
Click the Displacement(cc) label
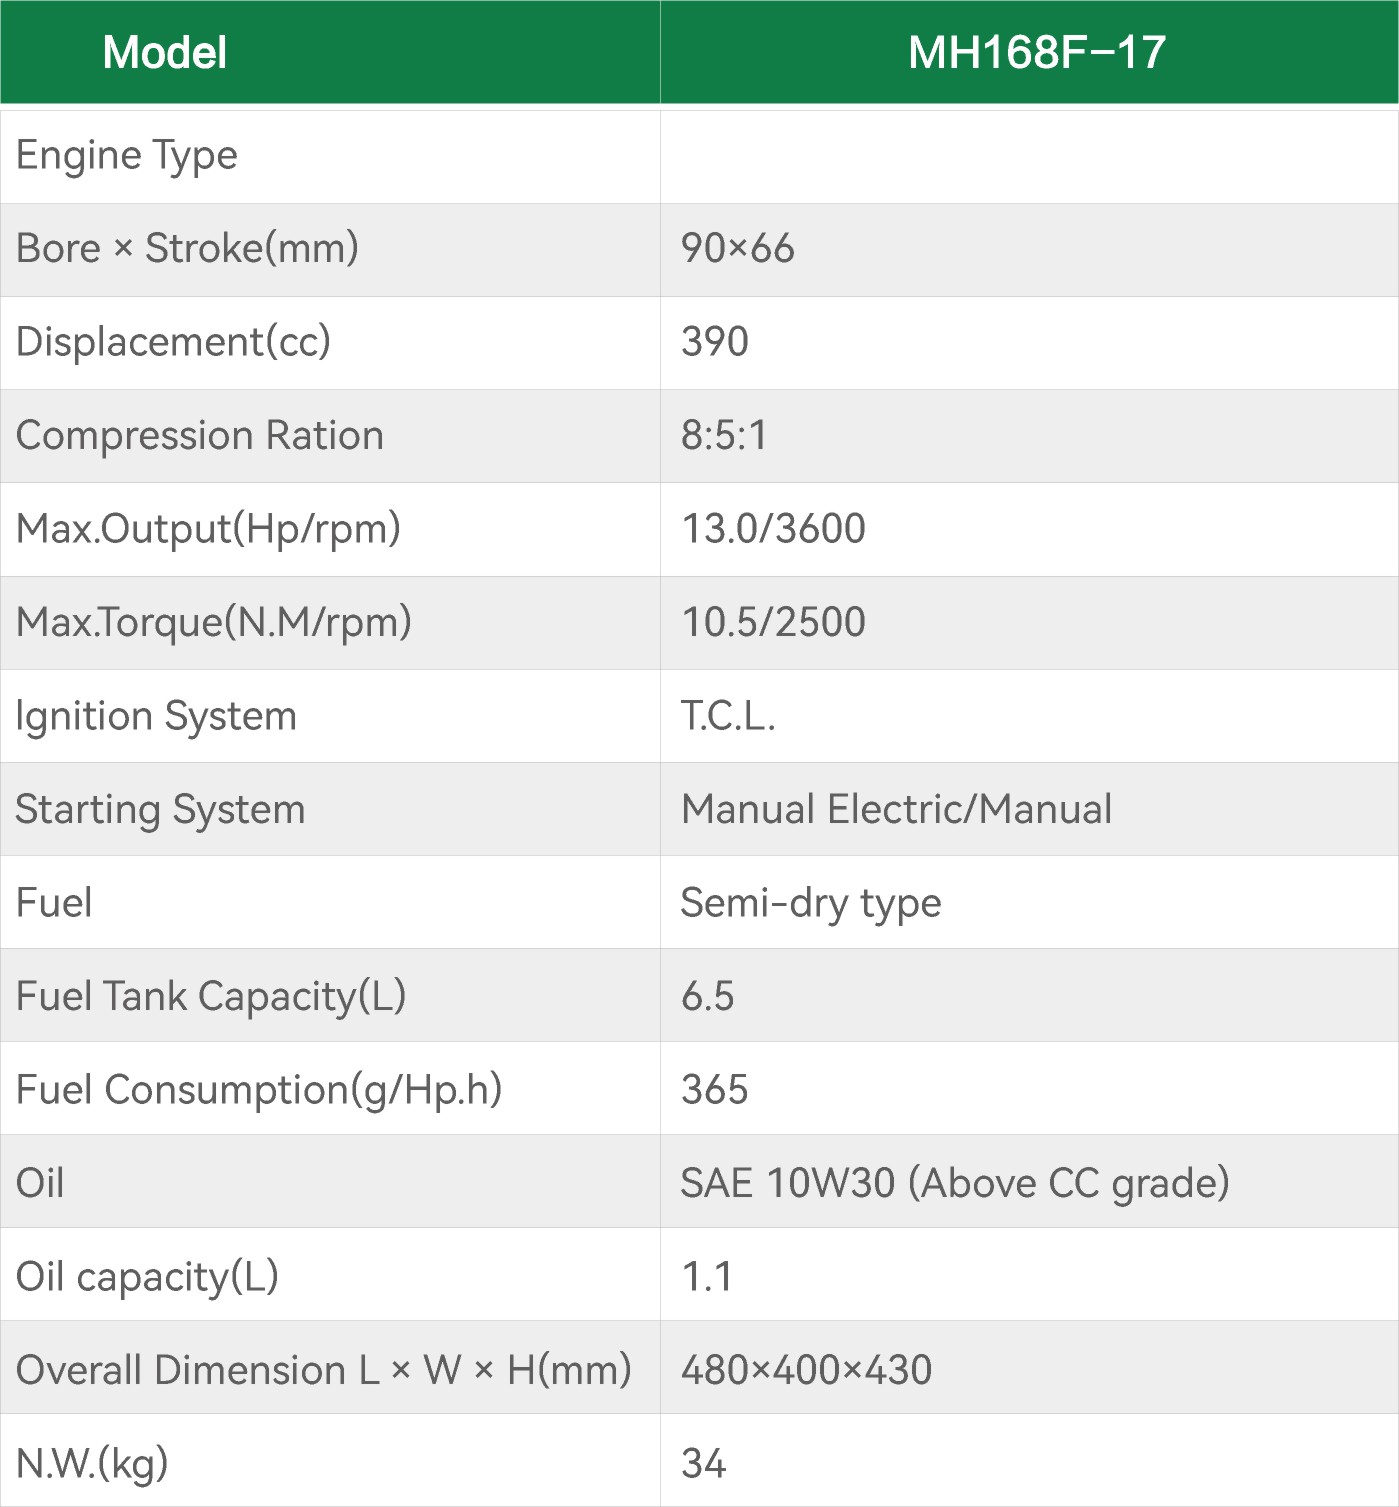(x=173, y=342)
